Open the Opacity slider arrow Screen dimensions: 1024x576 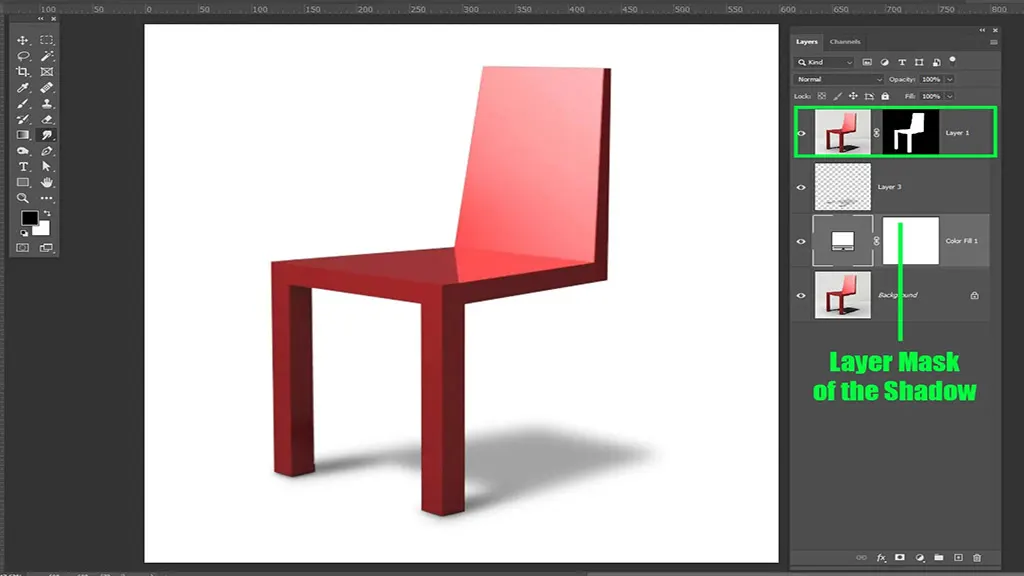tap(950, 80)
